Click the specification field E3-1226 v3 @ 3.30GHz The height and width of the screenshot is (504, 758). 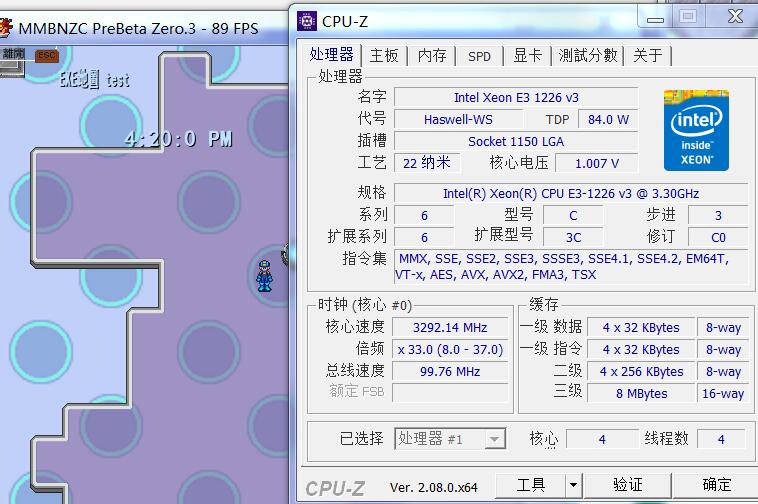coord(571,193)
